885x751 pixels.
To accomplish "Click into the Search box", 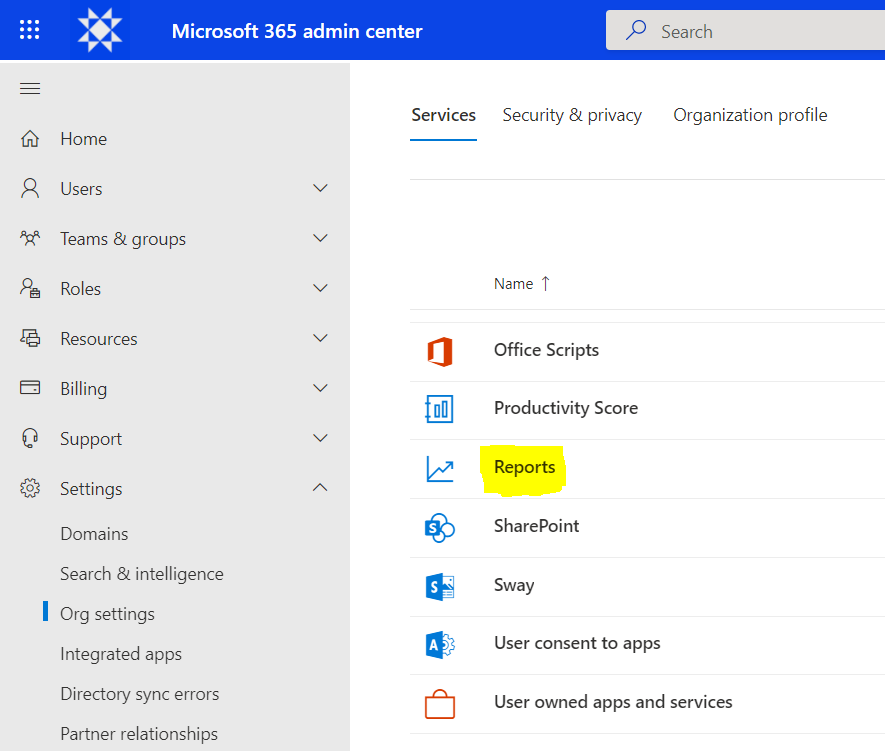I will [x=745, y=30].
